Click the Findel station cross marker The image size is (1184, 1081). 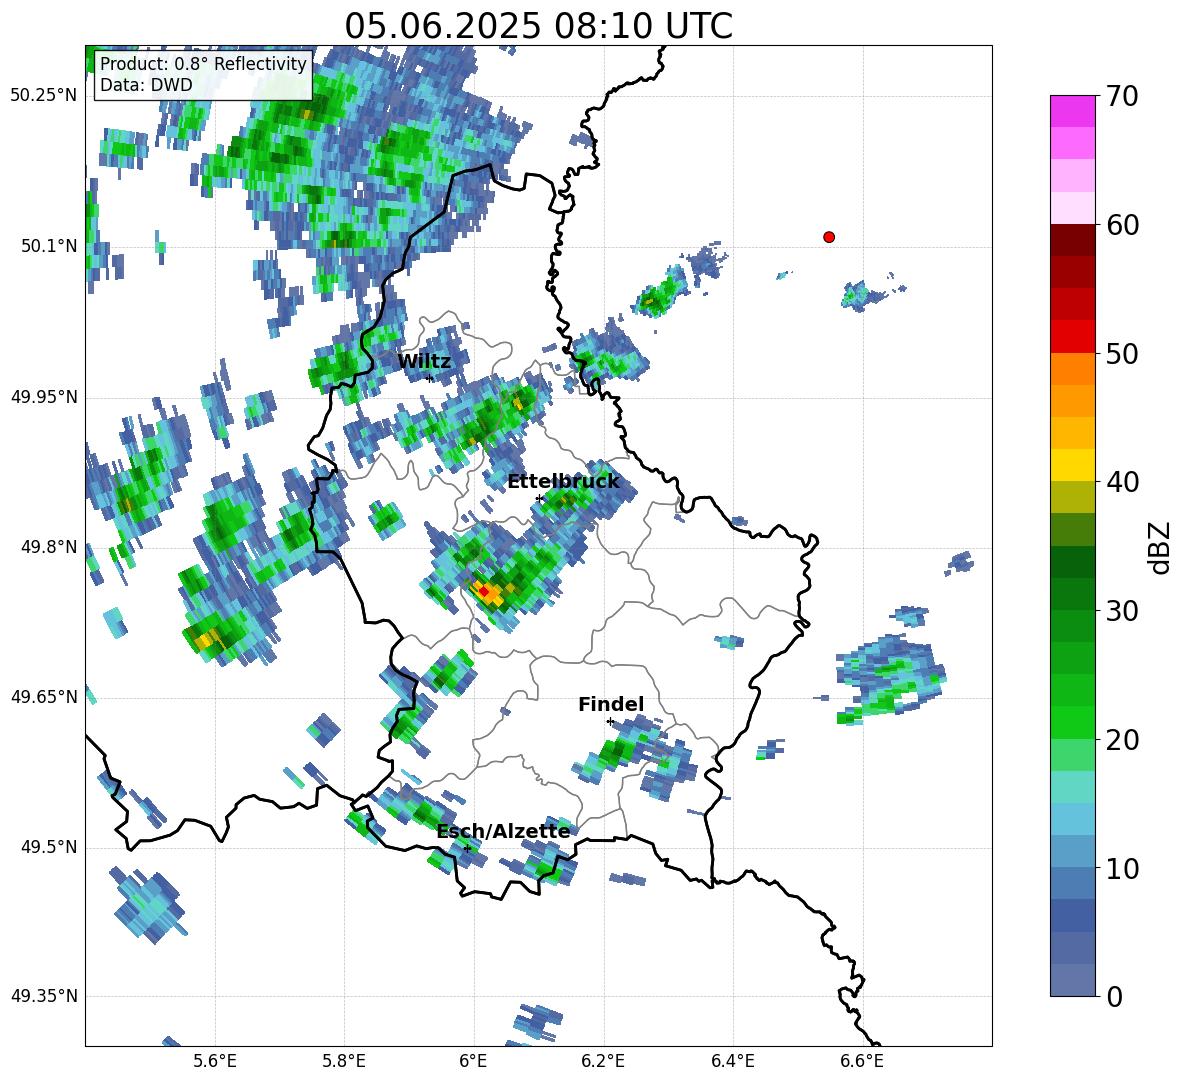[x=610, y=722]
